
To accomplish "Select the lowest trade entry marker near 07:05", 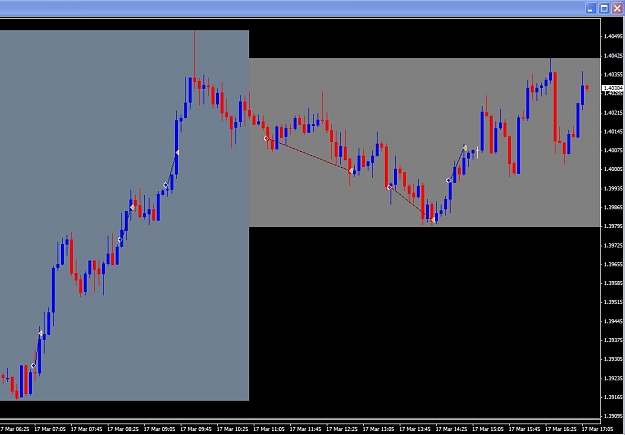I will [33, 366].
